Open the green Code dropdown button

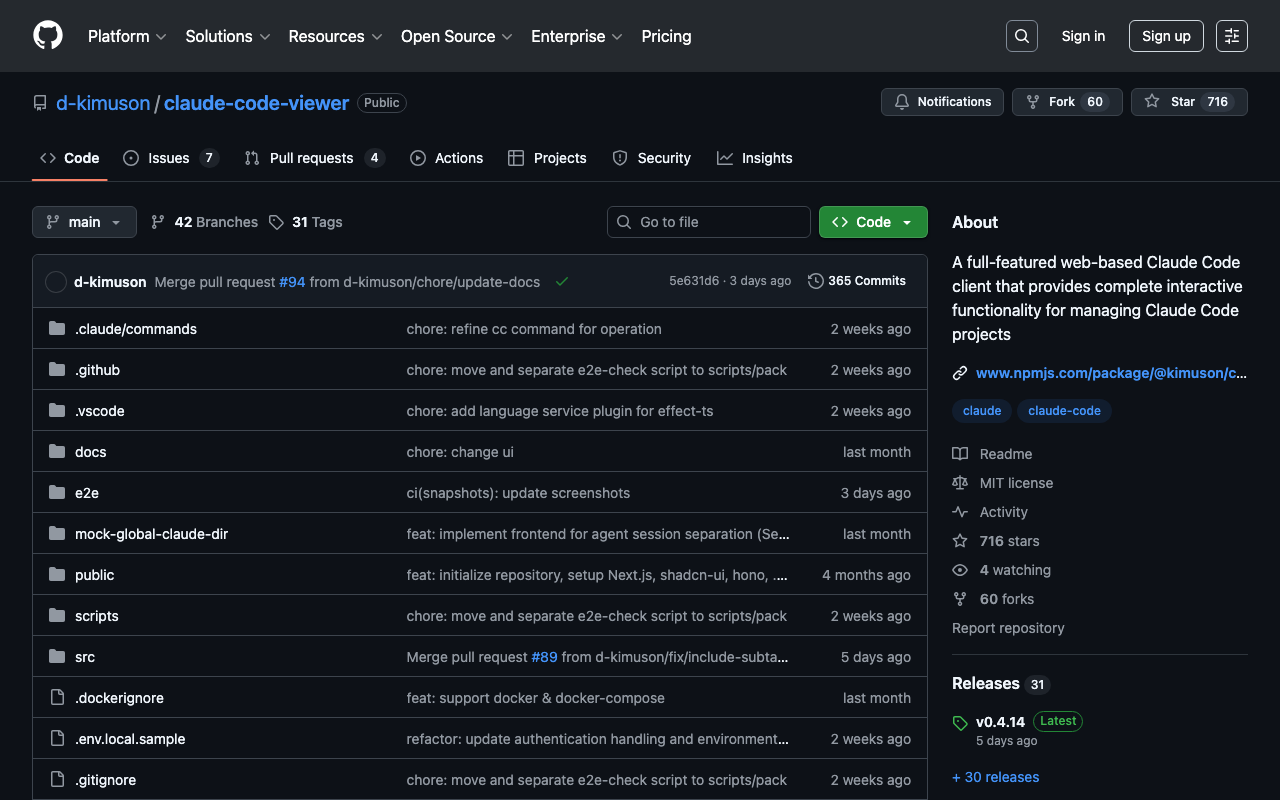tap(872, 222)
